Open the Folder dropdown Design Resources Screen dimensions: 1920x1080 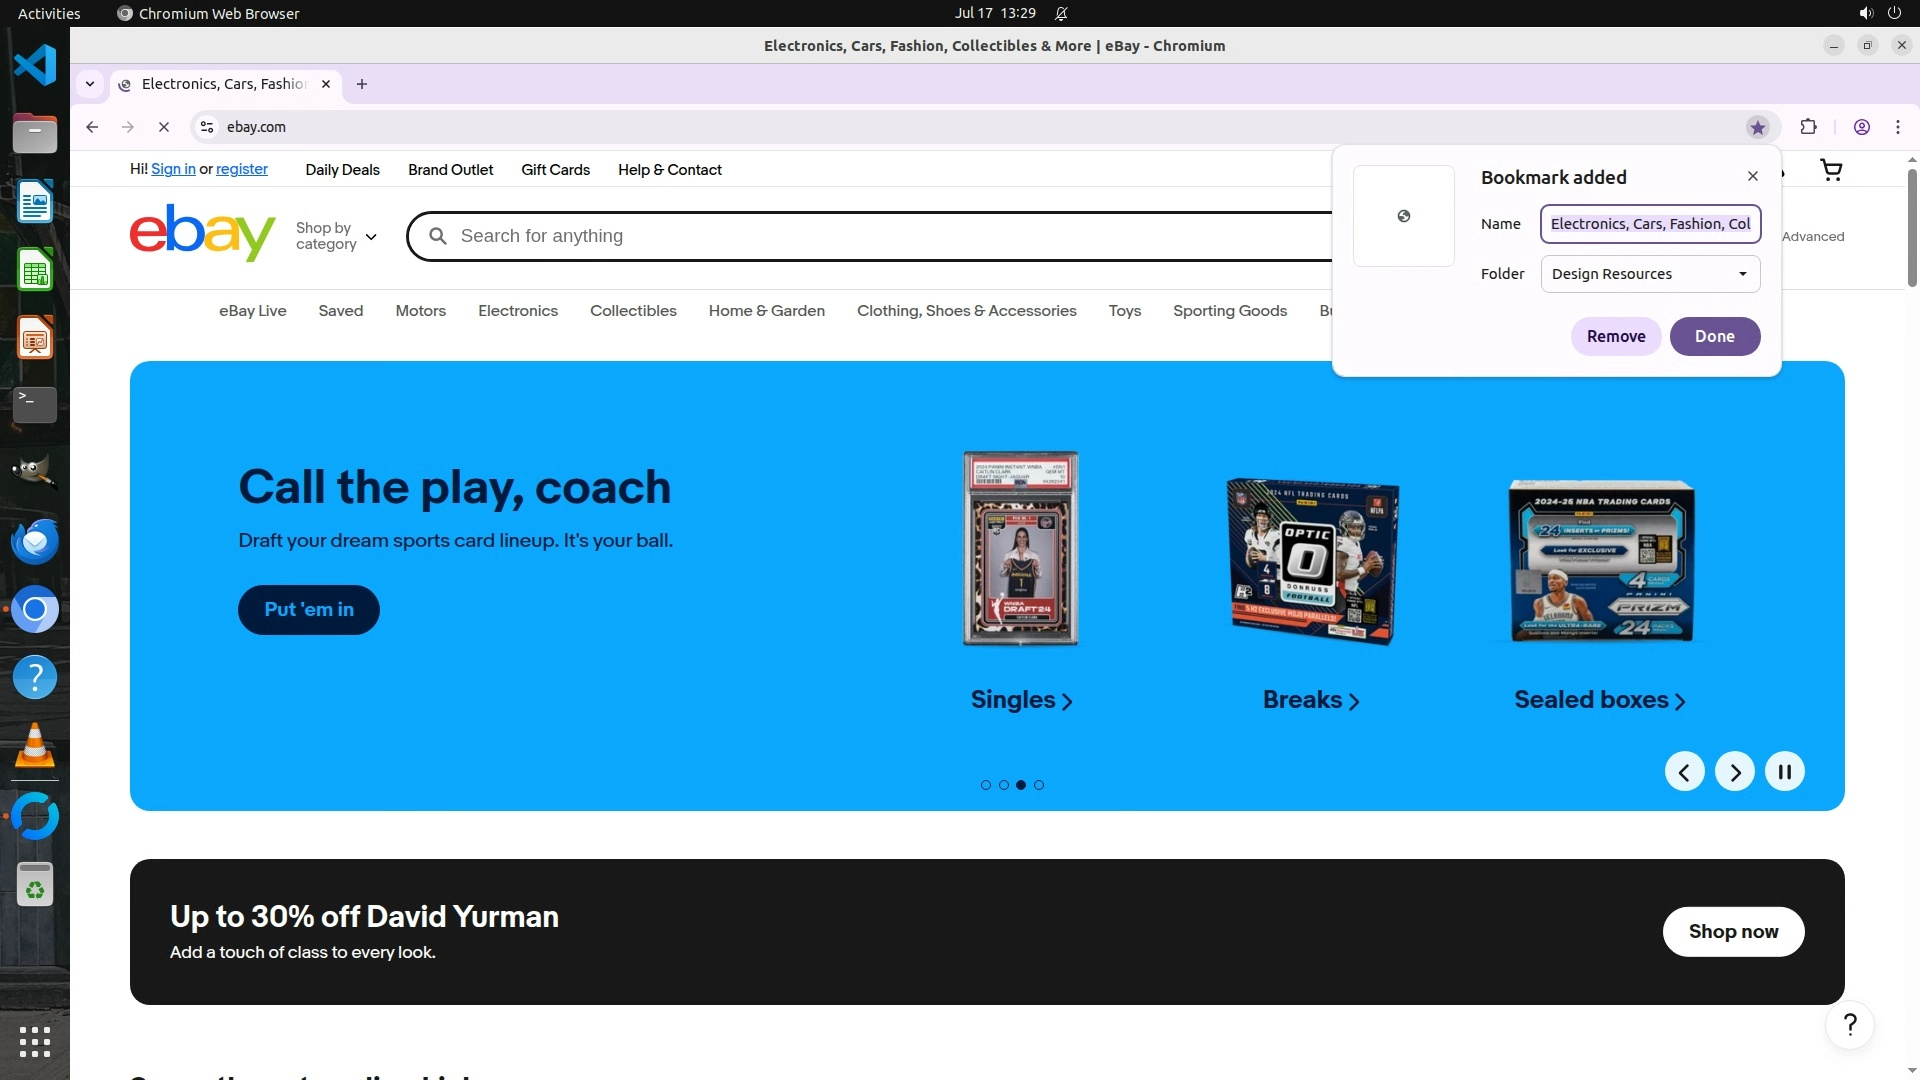pos(1650,274)
